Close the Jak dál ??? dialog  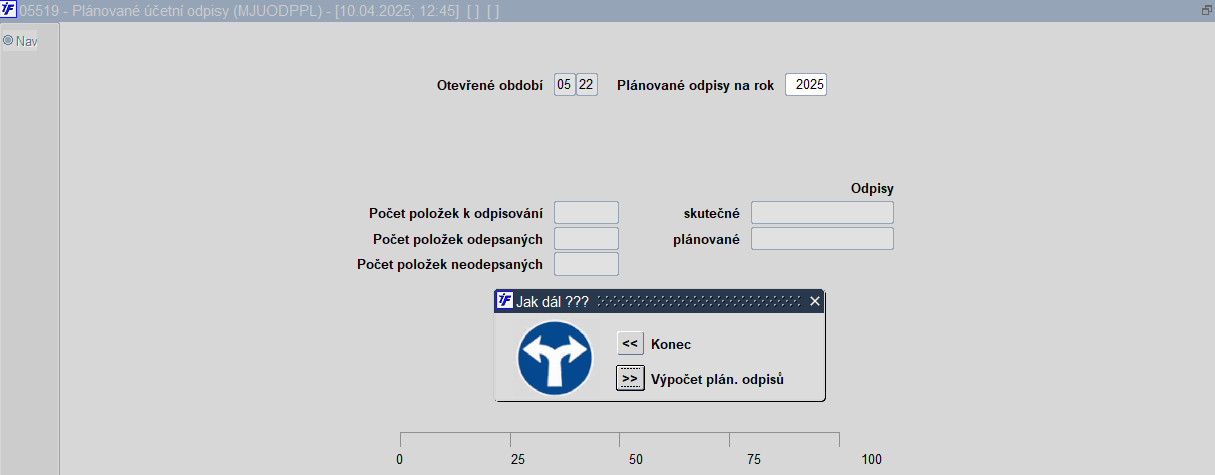[814, 301]
